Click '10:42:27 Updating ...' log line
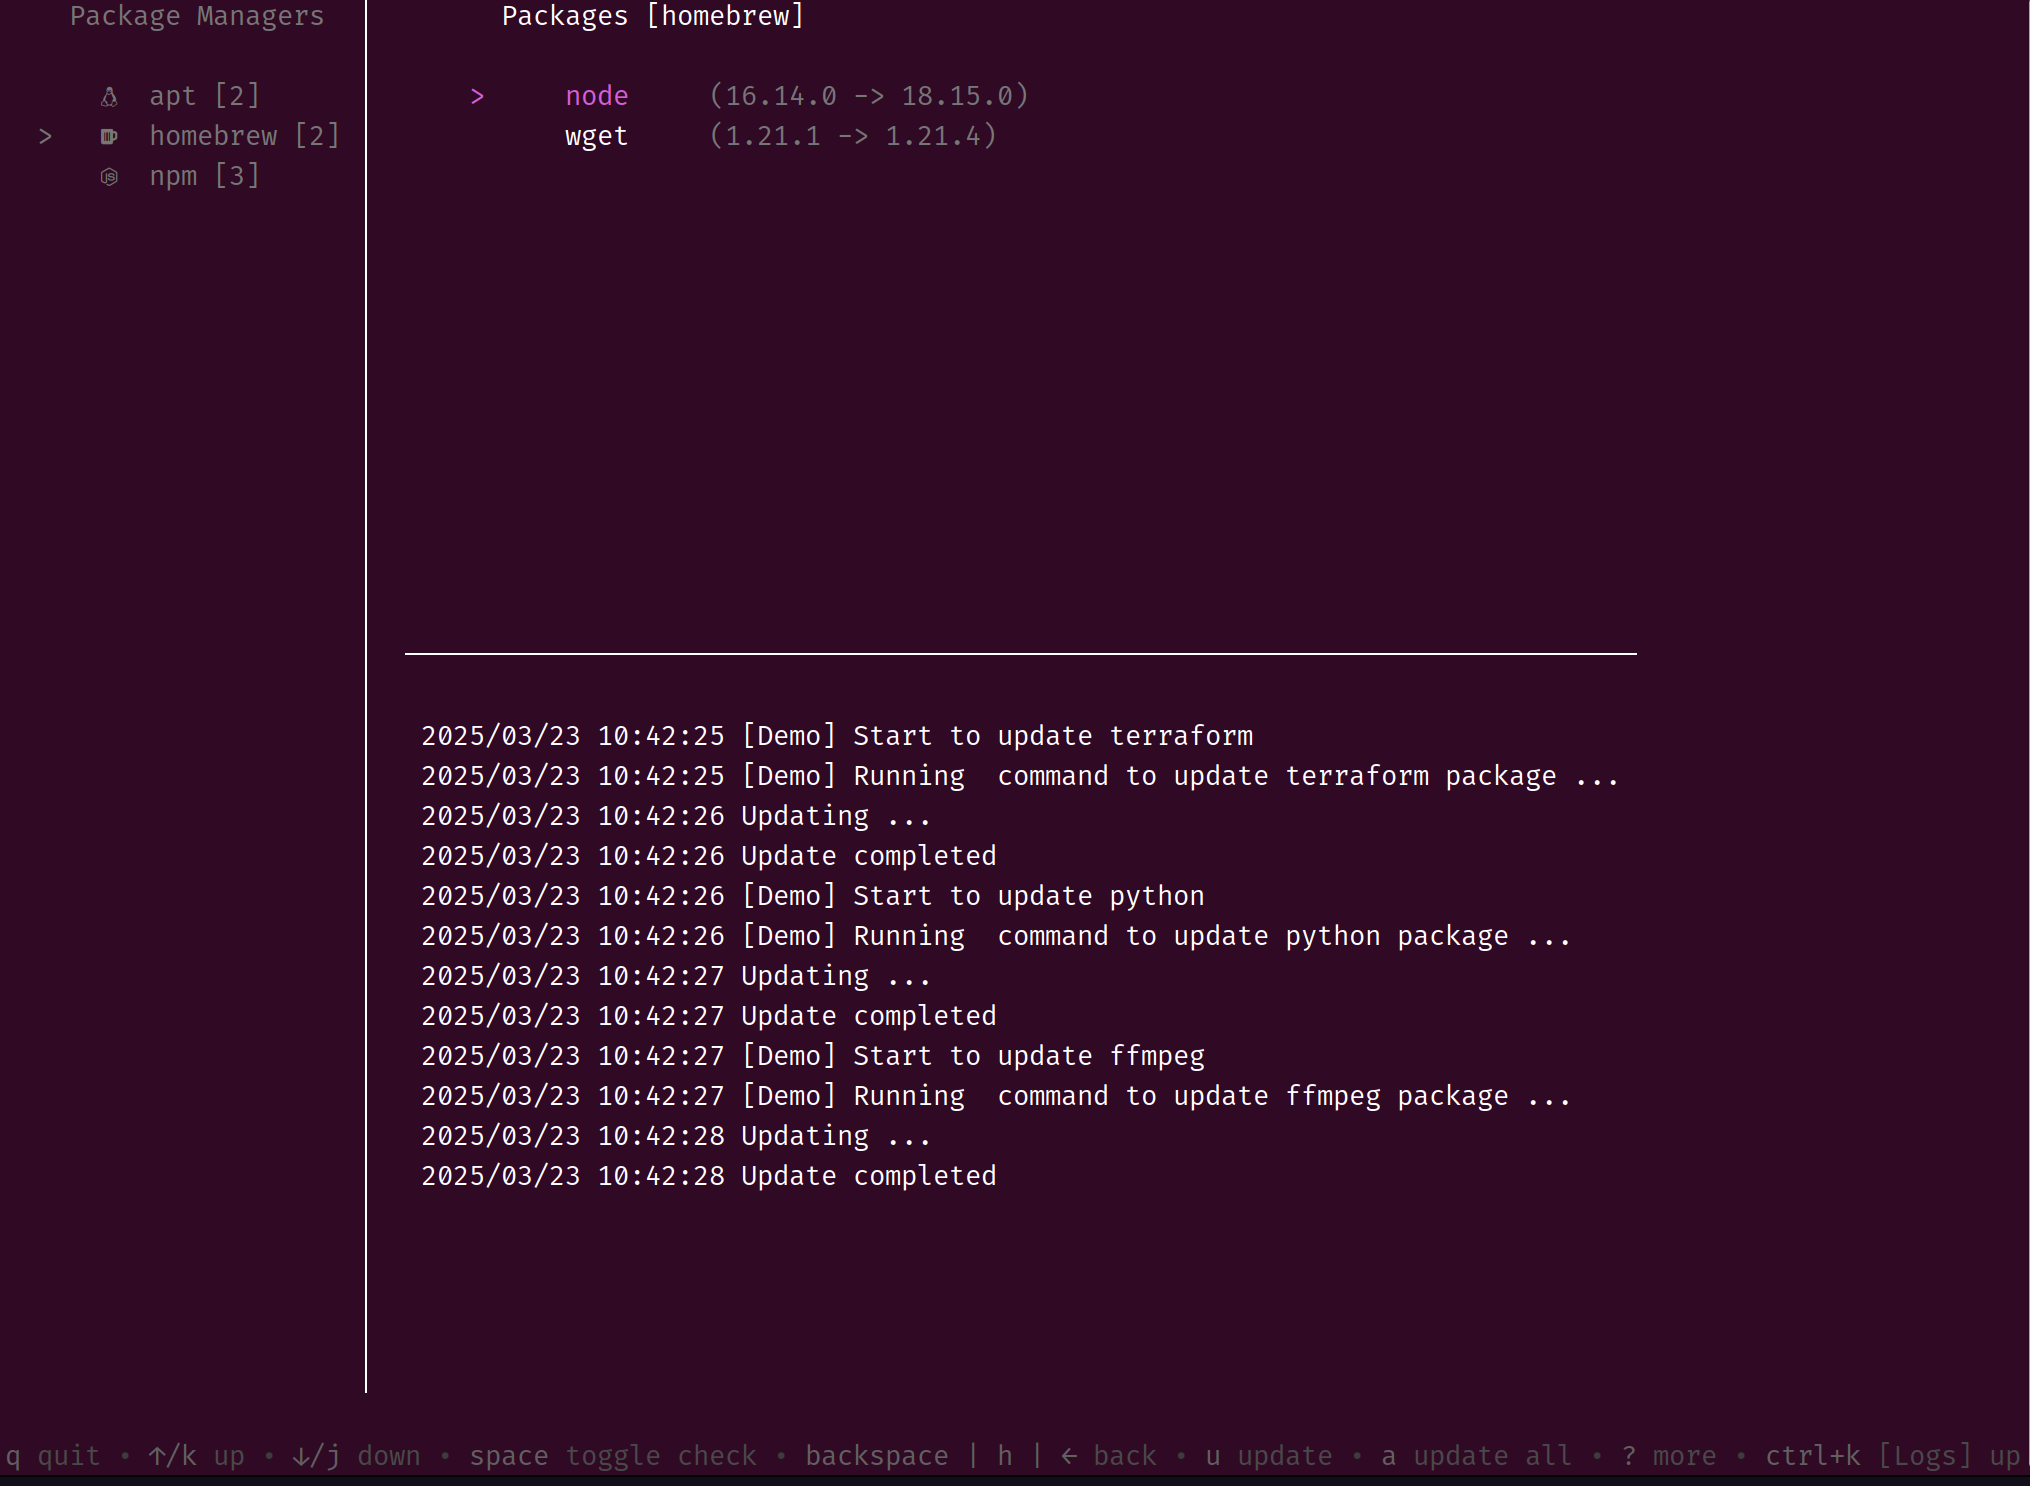The width and height of the screenshot is (2030, 1486). point(676,976)
